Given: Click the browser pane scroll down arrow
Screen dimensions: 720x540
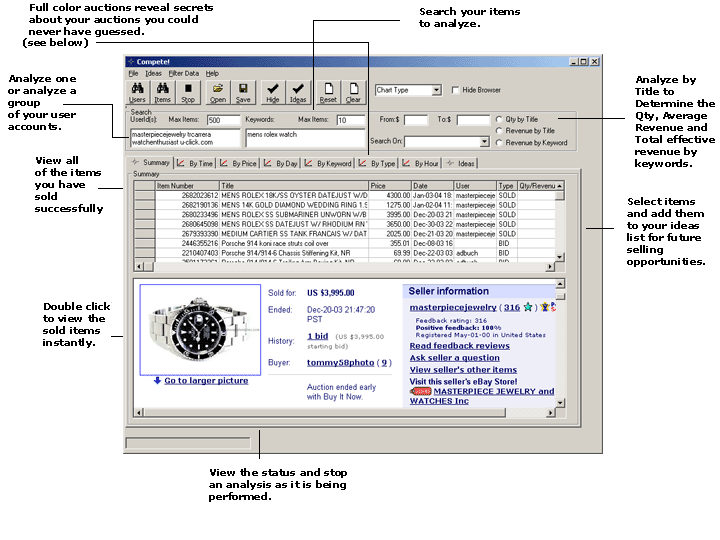Looking at the screenshot, I should pyautogui.click(x=560, y=403).
